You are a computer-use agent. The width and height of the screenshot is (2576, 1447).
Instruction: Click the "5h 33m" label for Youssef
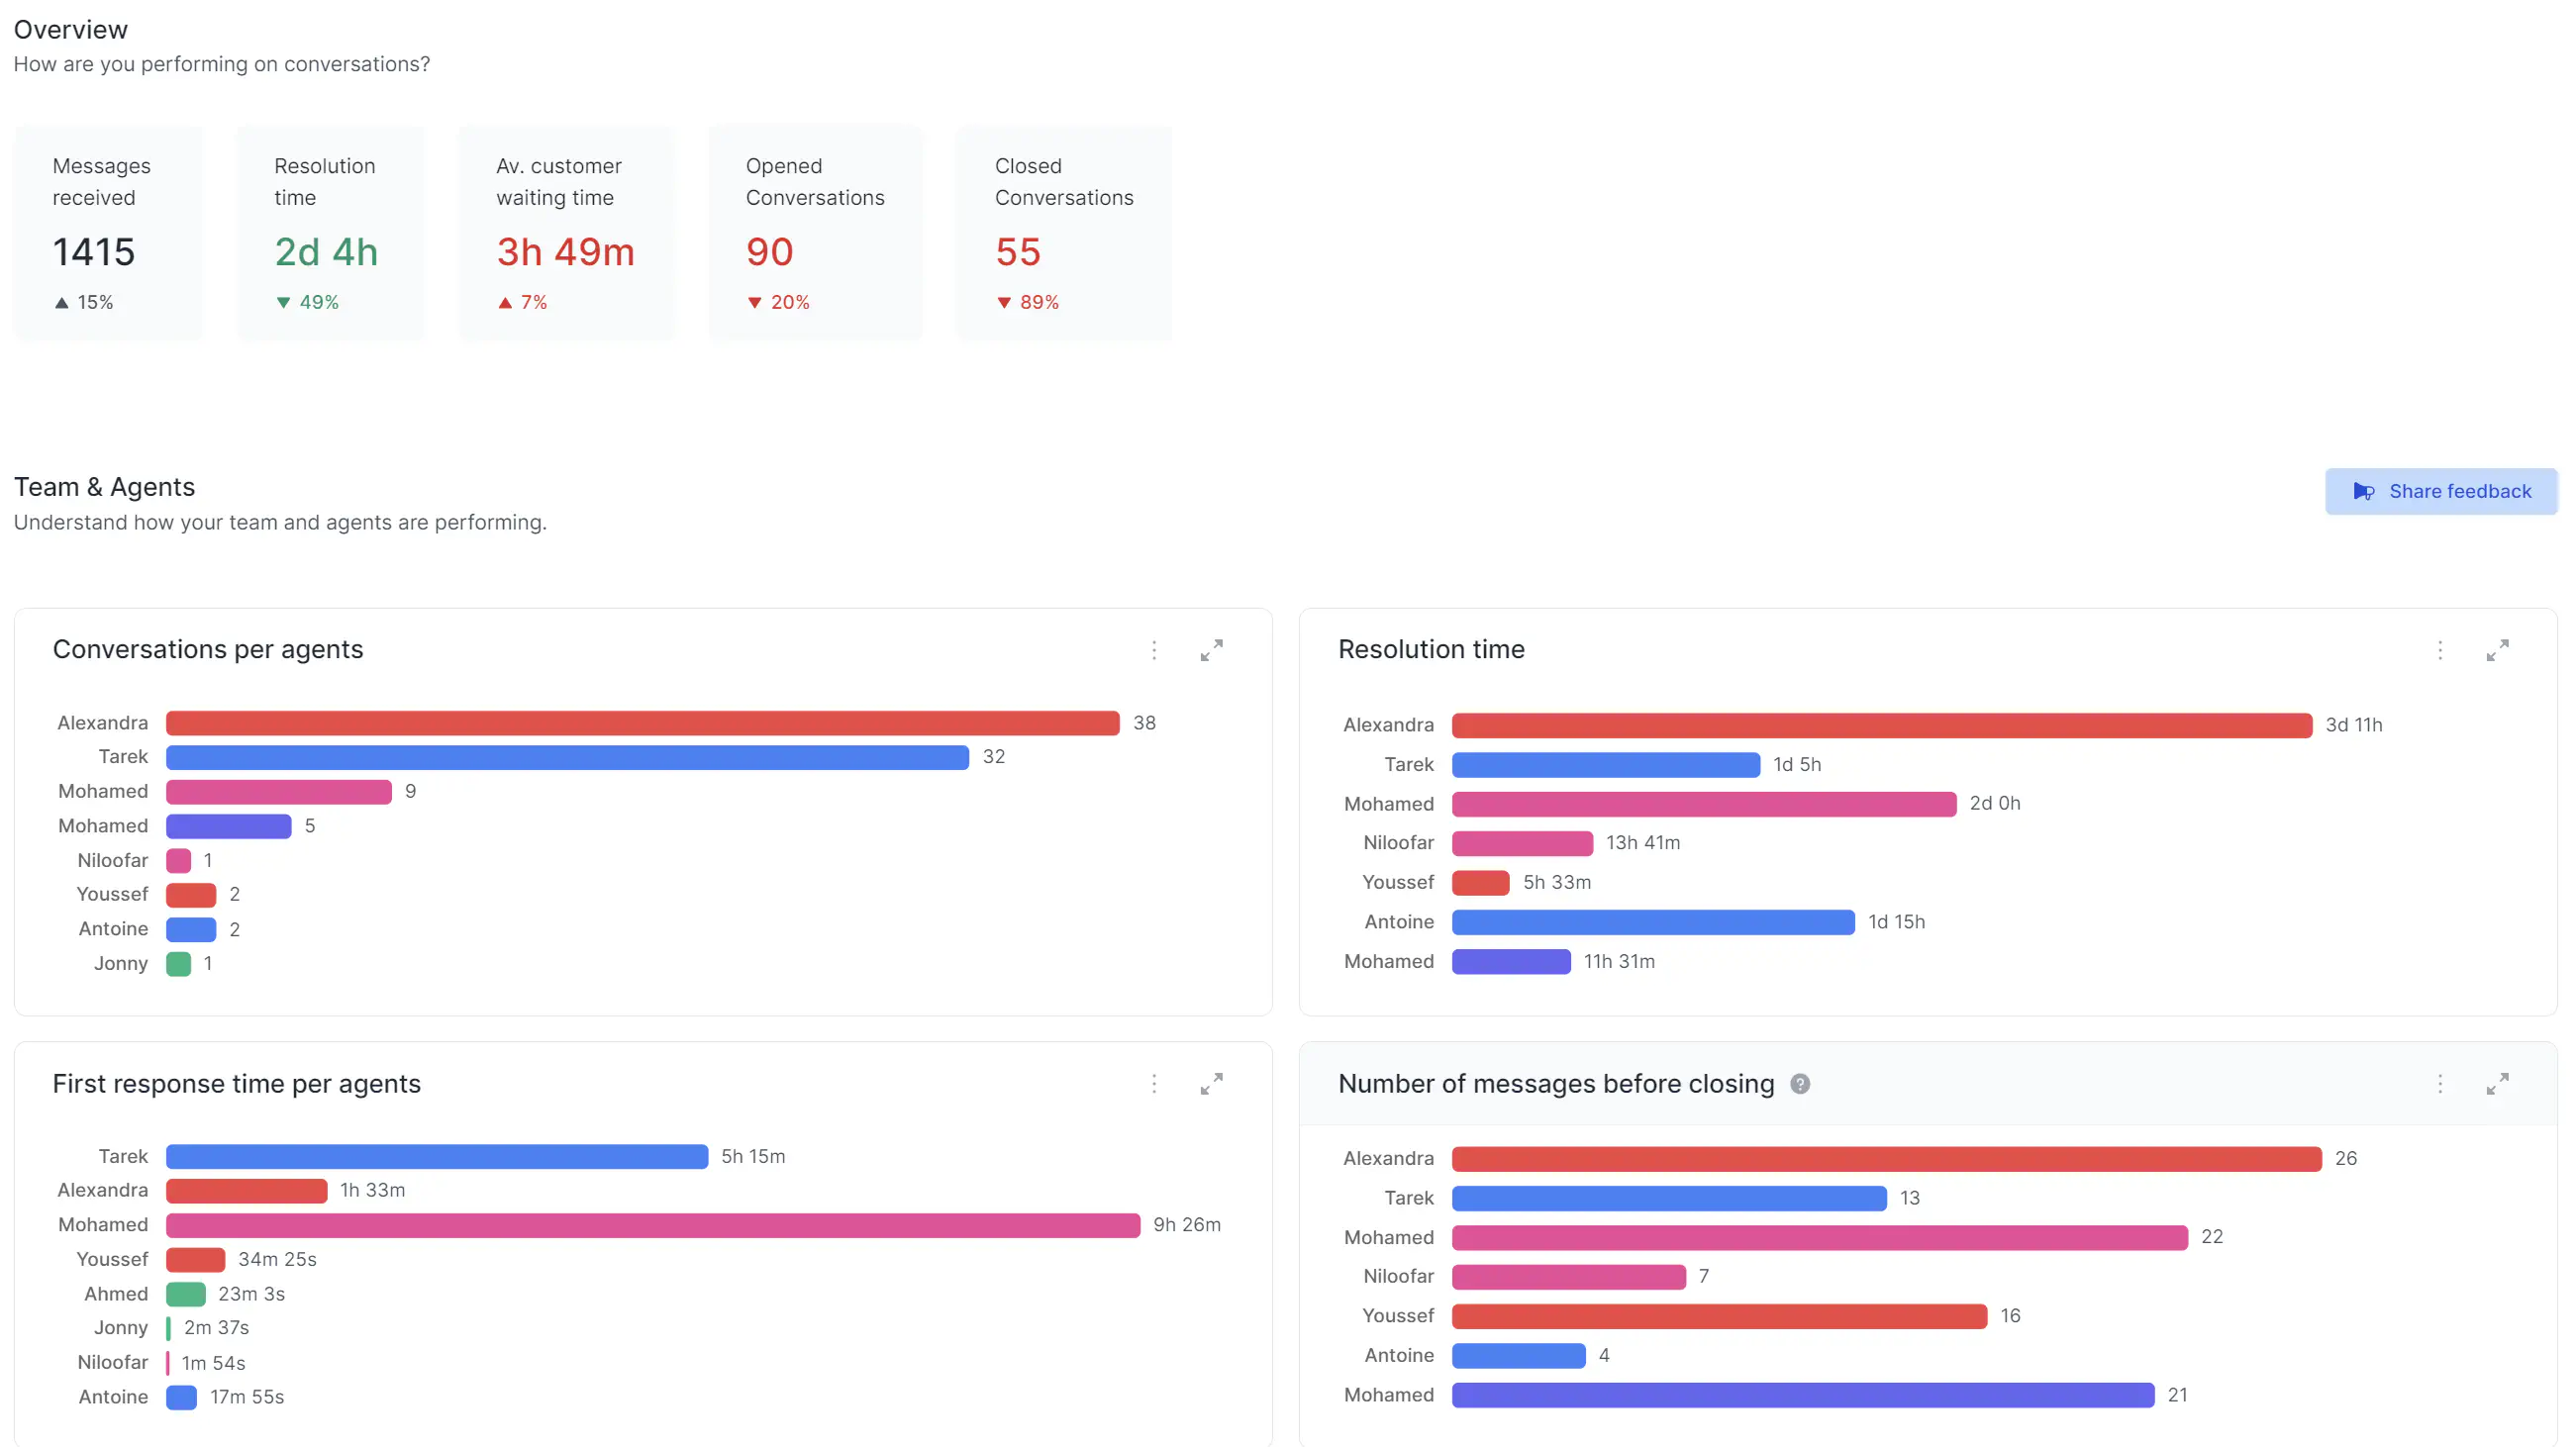click(x=1557, y=882)
